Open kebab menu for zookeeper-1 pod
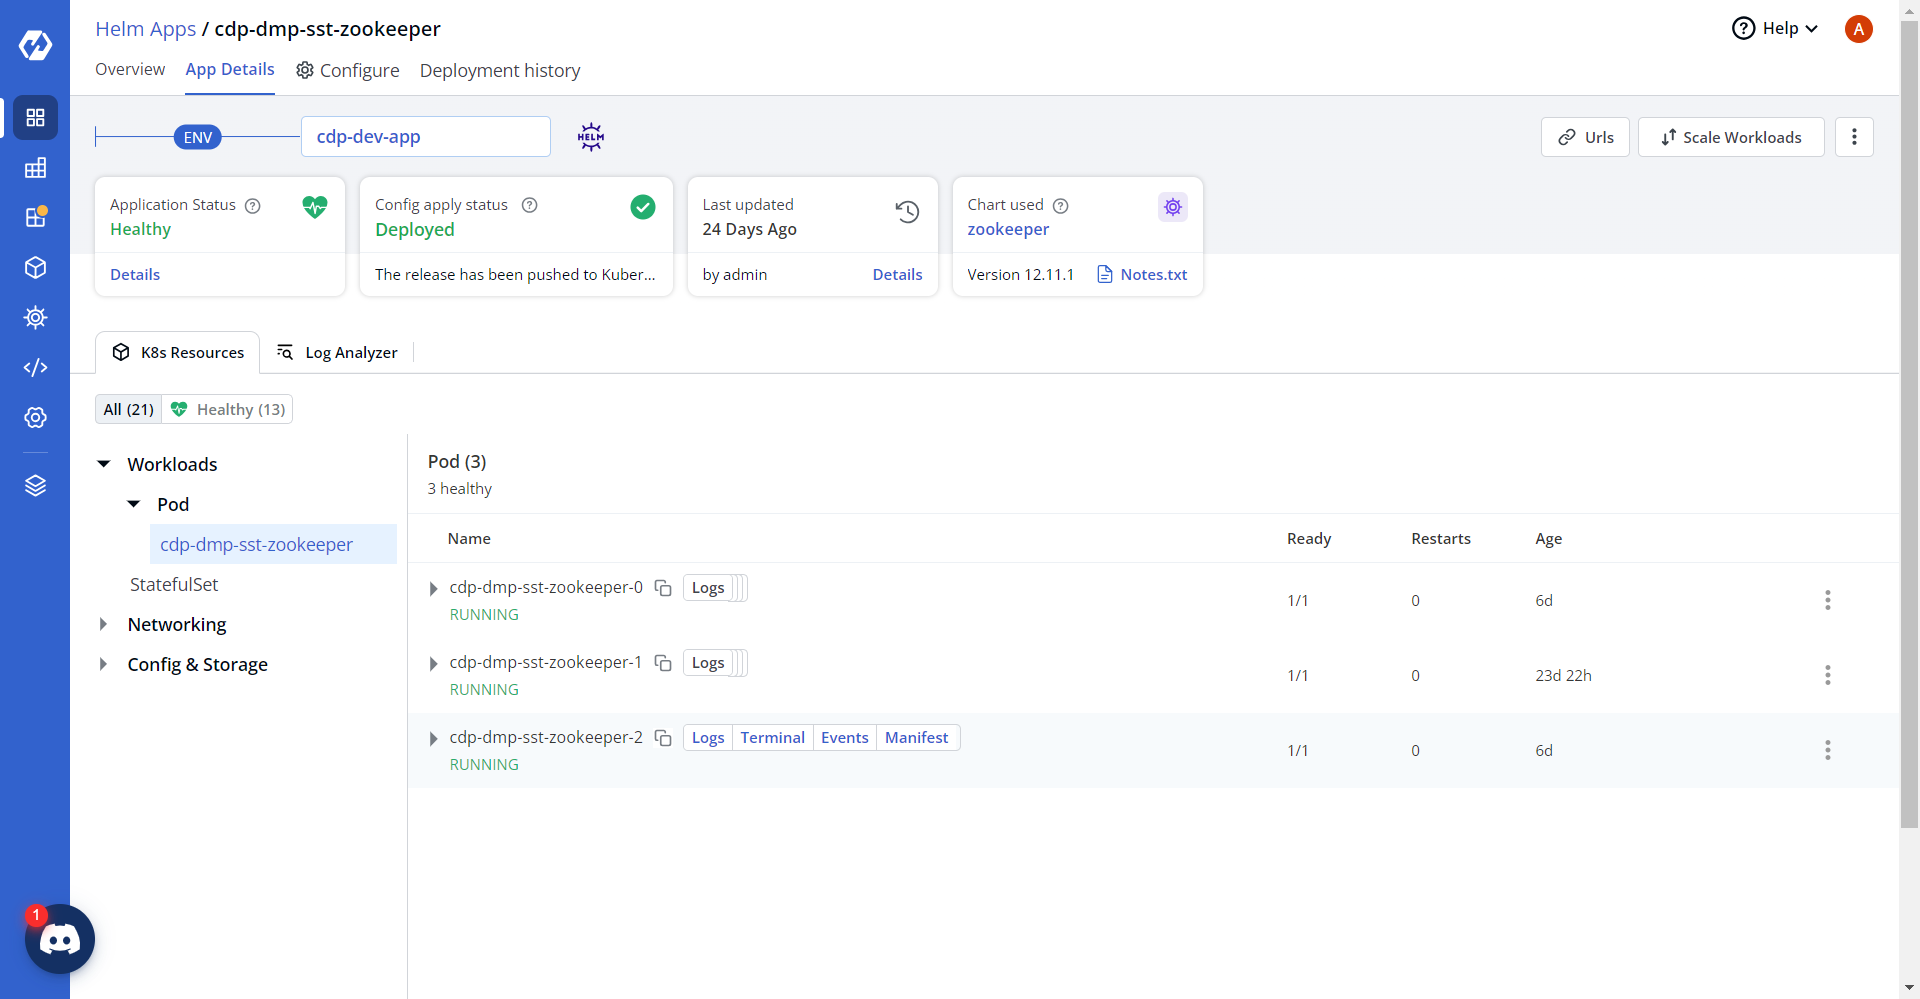The width and height of the screenshot is (1920, 999). [1827, 675]
